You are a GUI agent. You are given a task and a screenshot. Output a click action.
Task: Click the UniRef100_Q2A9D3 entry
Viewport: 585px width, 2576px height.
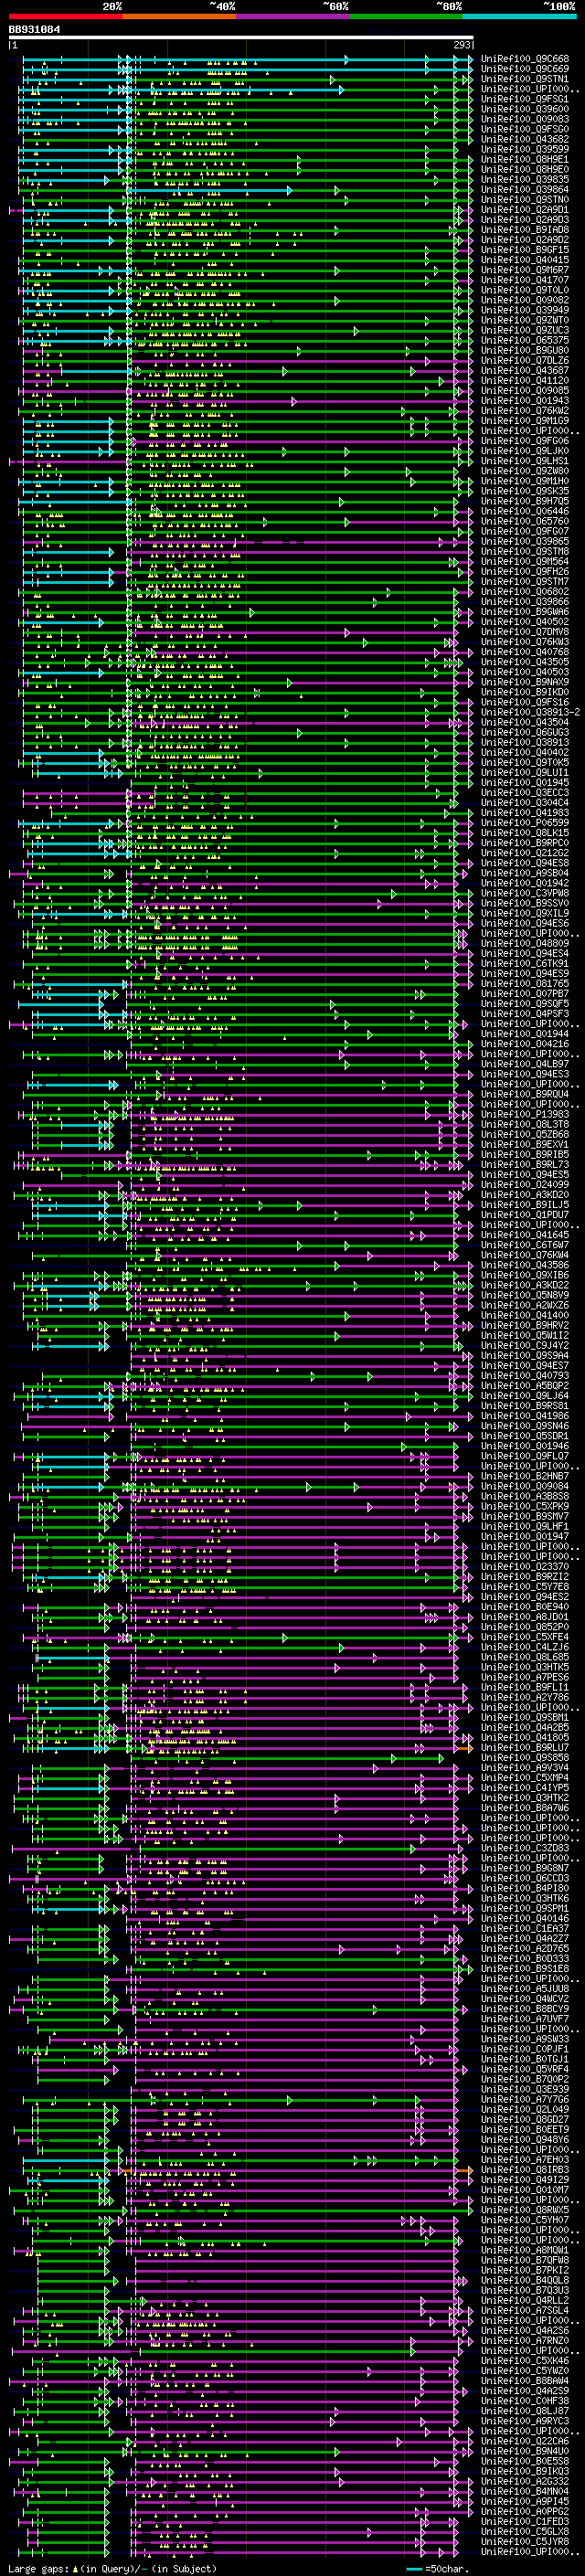pyautogui.click(x=525, y=219)
